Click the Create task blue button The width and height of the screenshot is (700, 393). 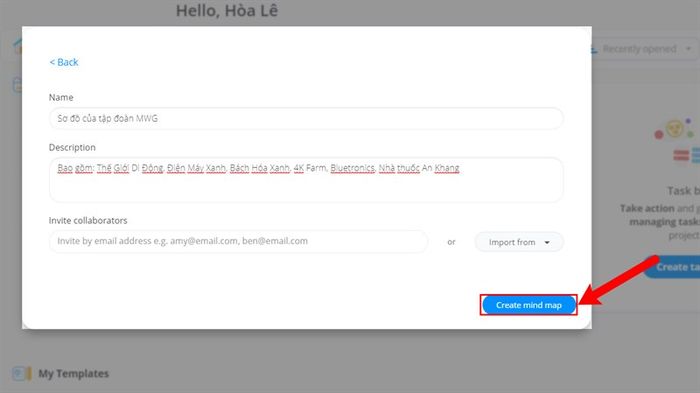pyautogui.click(x=673, y=267)
